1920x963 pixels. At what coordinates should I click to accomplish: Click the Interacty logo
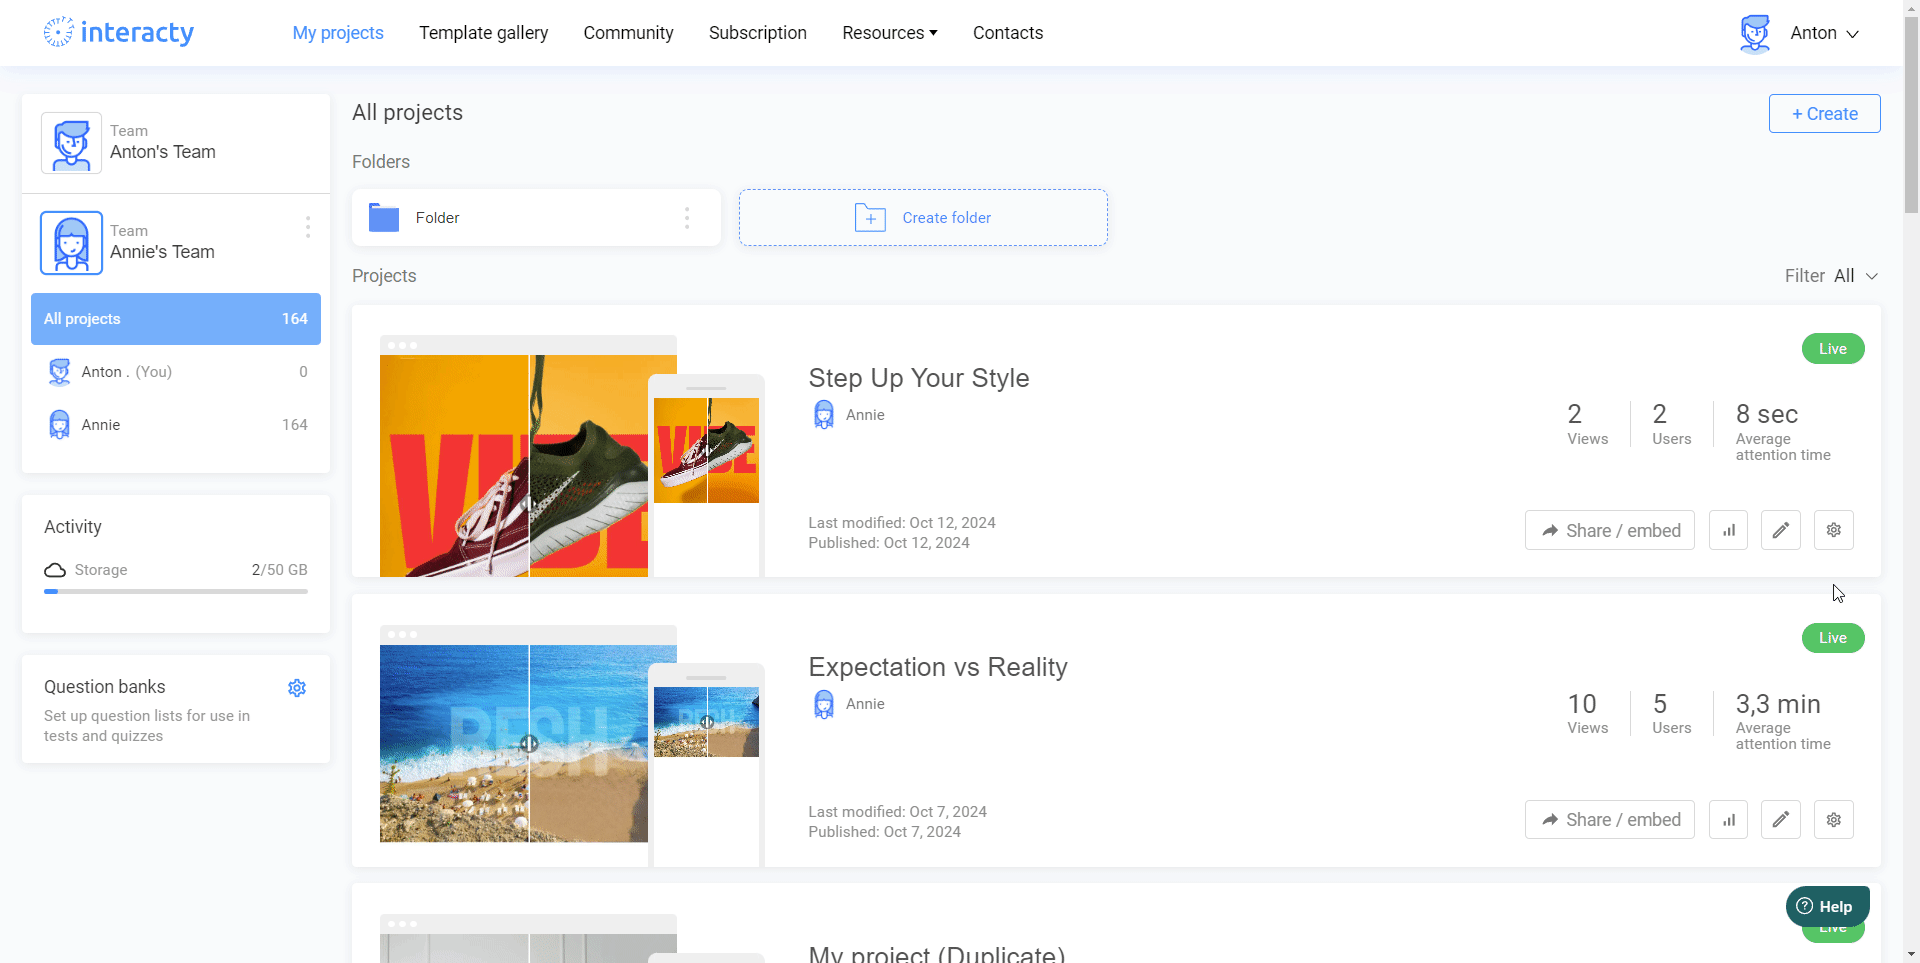coord(118,32)
